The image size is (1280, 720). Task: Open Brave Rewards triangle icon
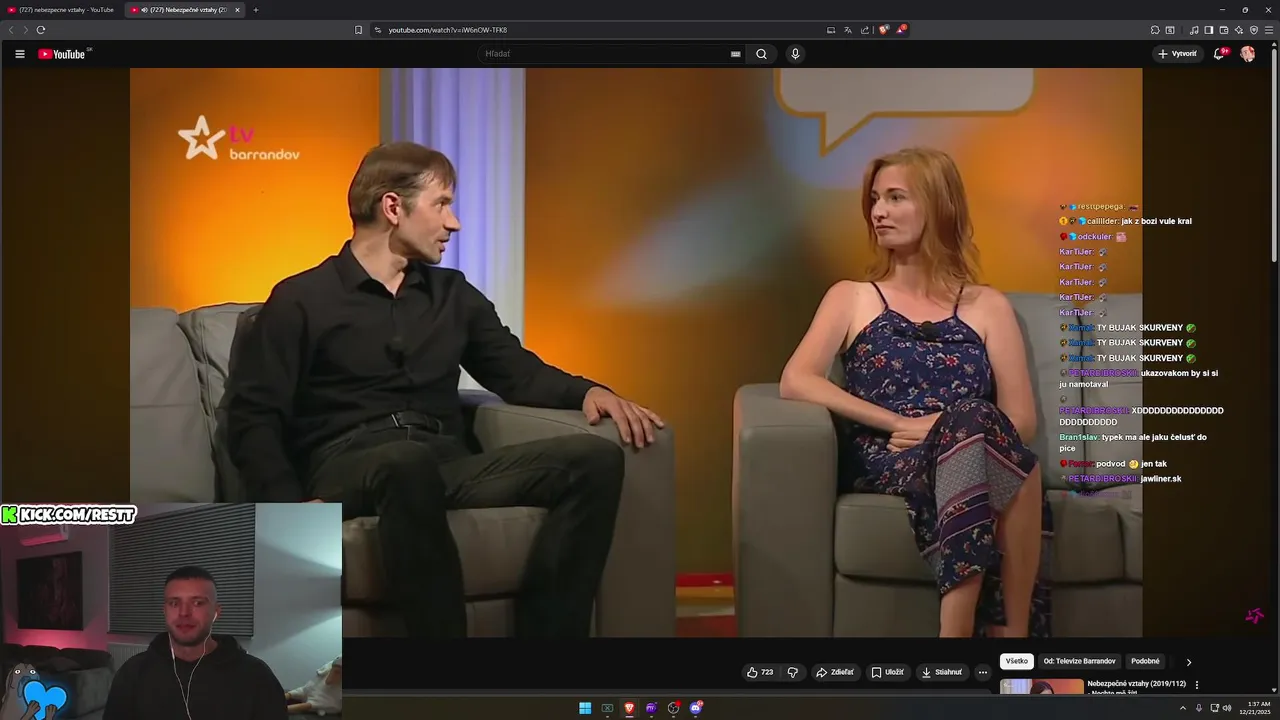pos(901,30)
